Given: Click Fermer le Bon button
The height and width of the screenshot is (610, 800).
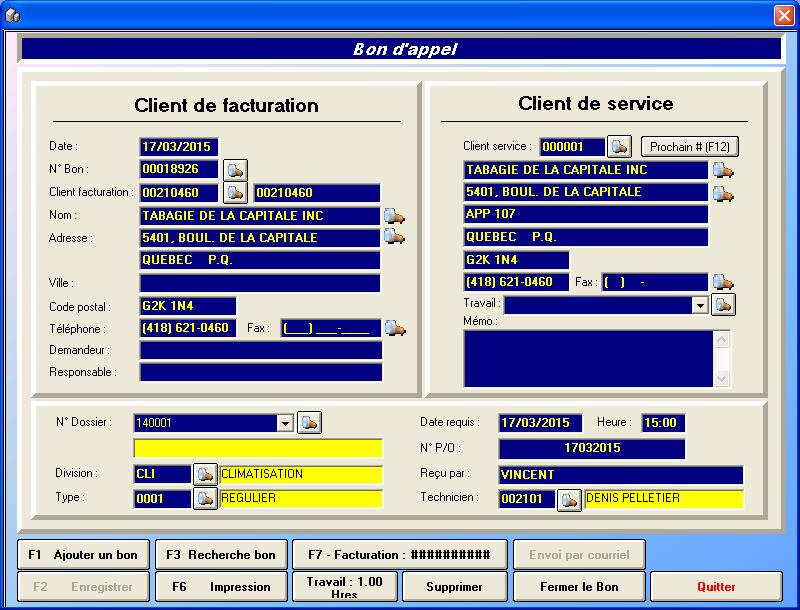Looking at the screenshot, I should pyautogui.click(x=579, y=587).
